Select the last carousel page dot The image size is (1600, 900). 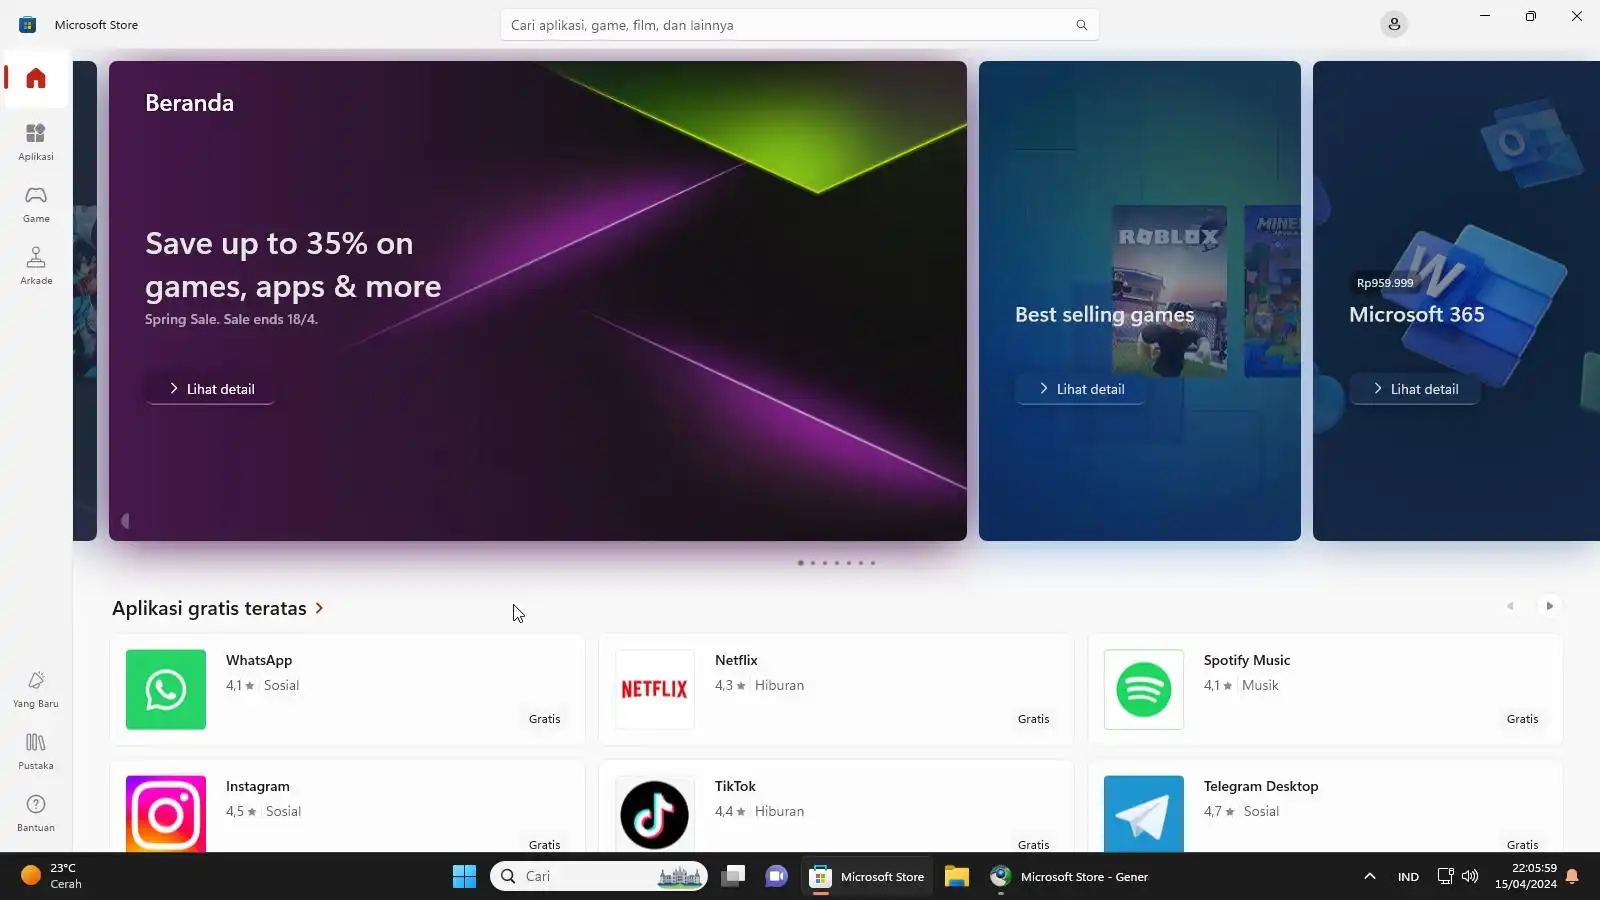point(873,563)
